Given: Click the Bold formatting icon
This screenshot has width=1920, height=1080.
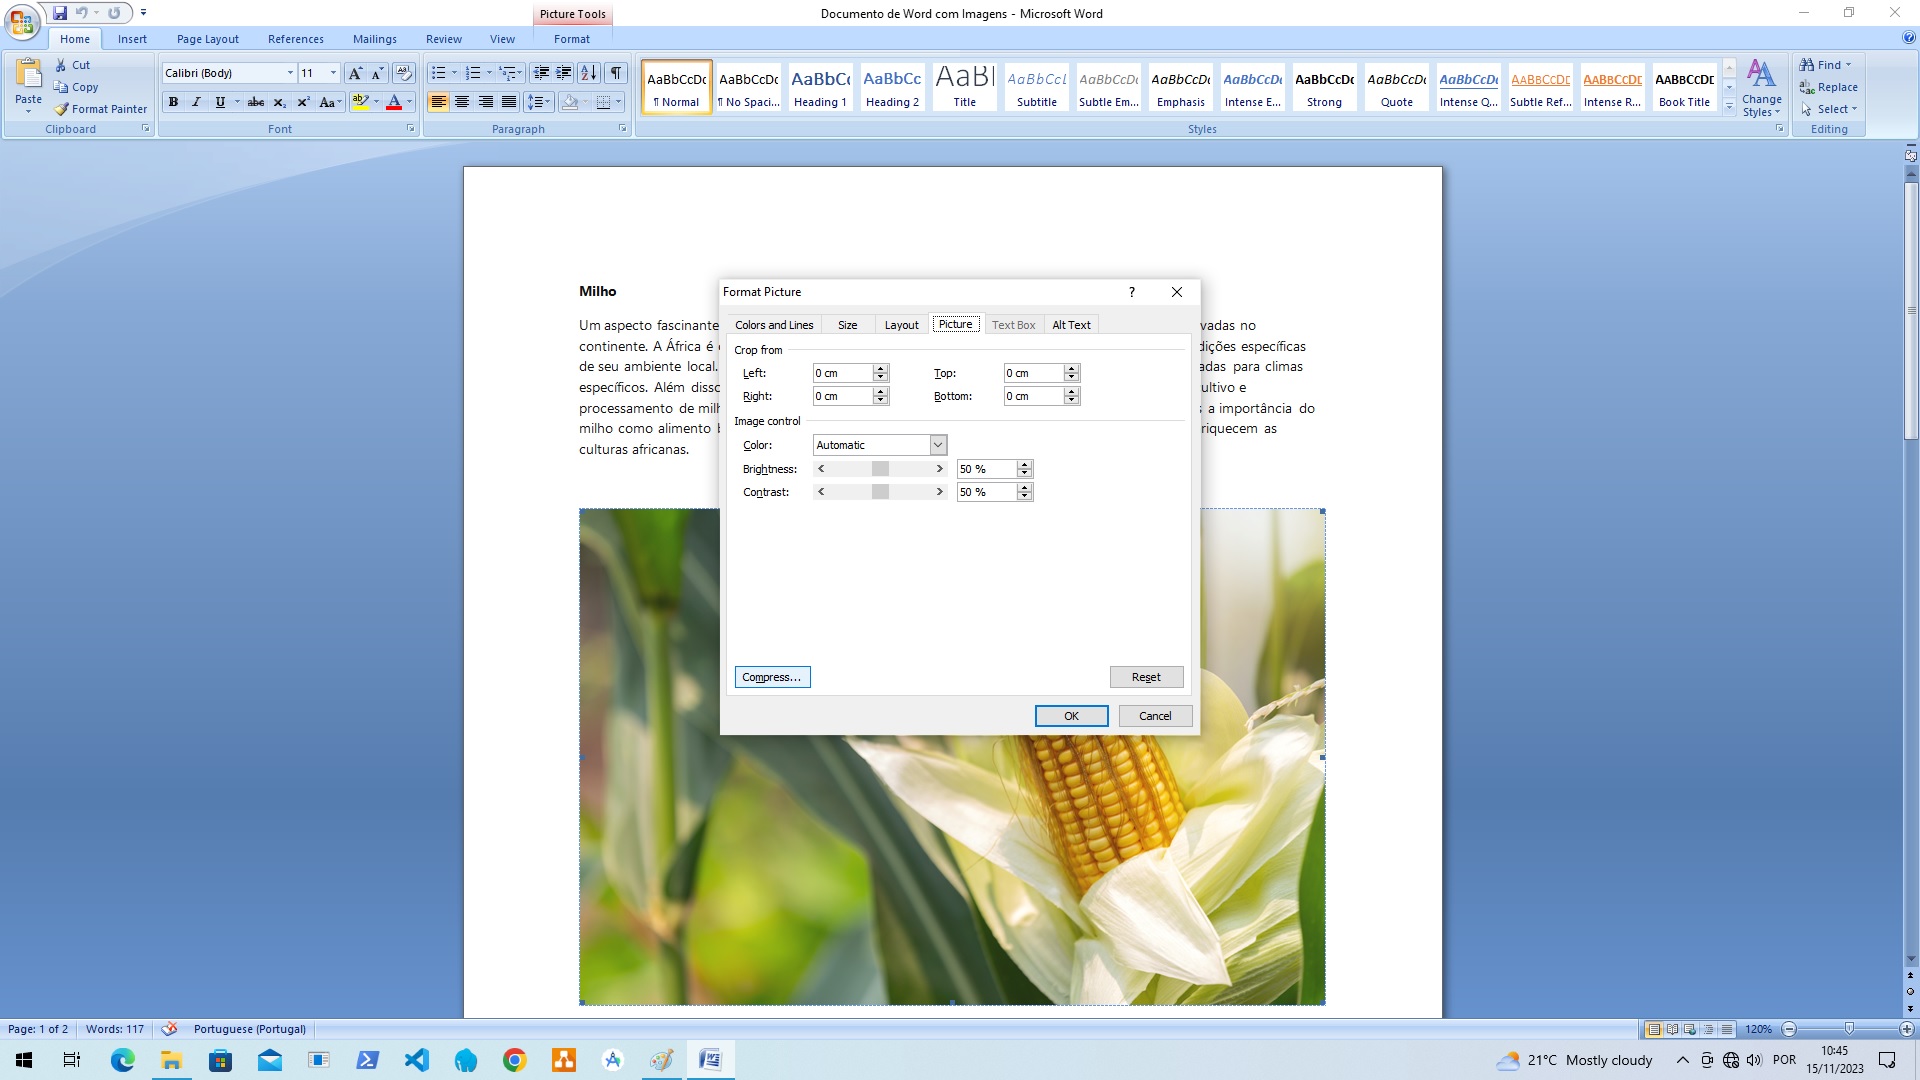Looking at the screenshot, I should (x=173, y=102).
